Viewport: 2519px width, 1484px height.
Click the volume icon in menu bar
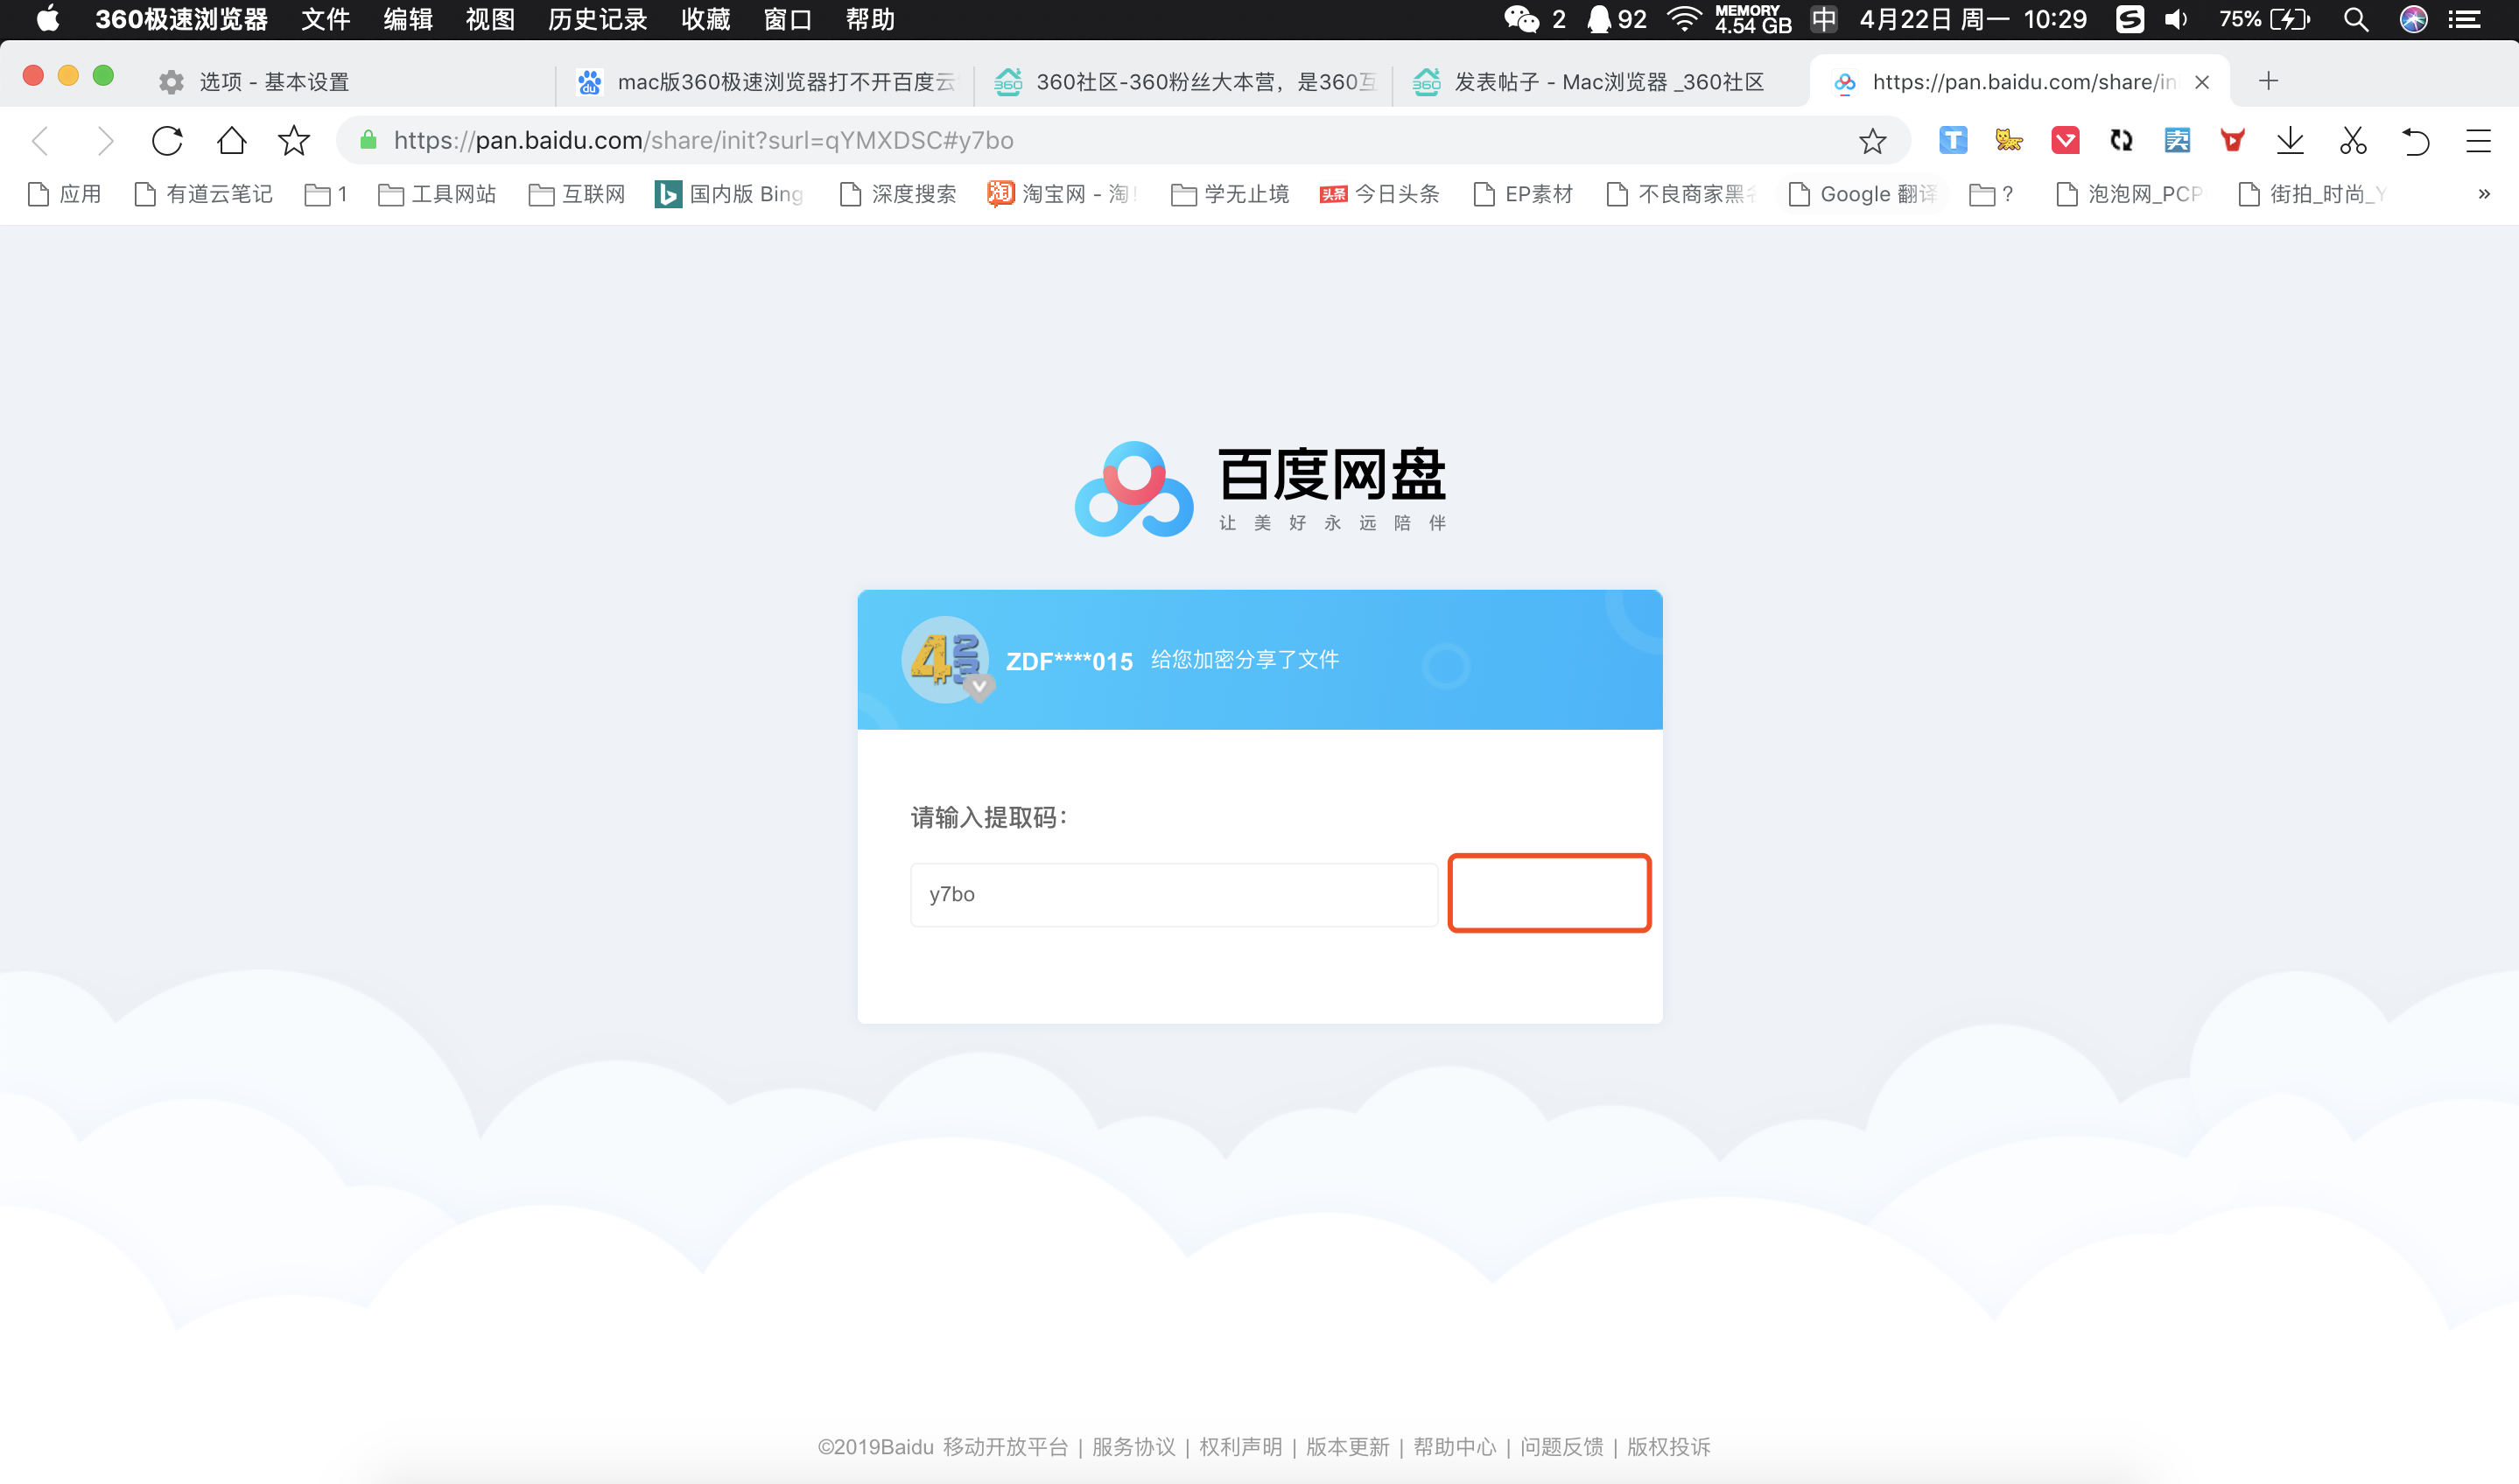point(2176,19)
